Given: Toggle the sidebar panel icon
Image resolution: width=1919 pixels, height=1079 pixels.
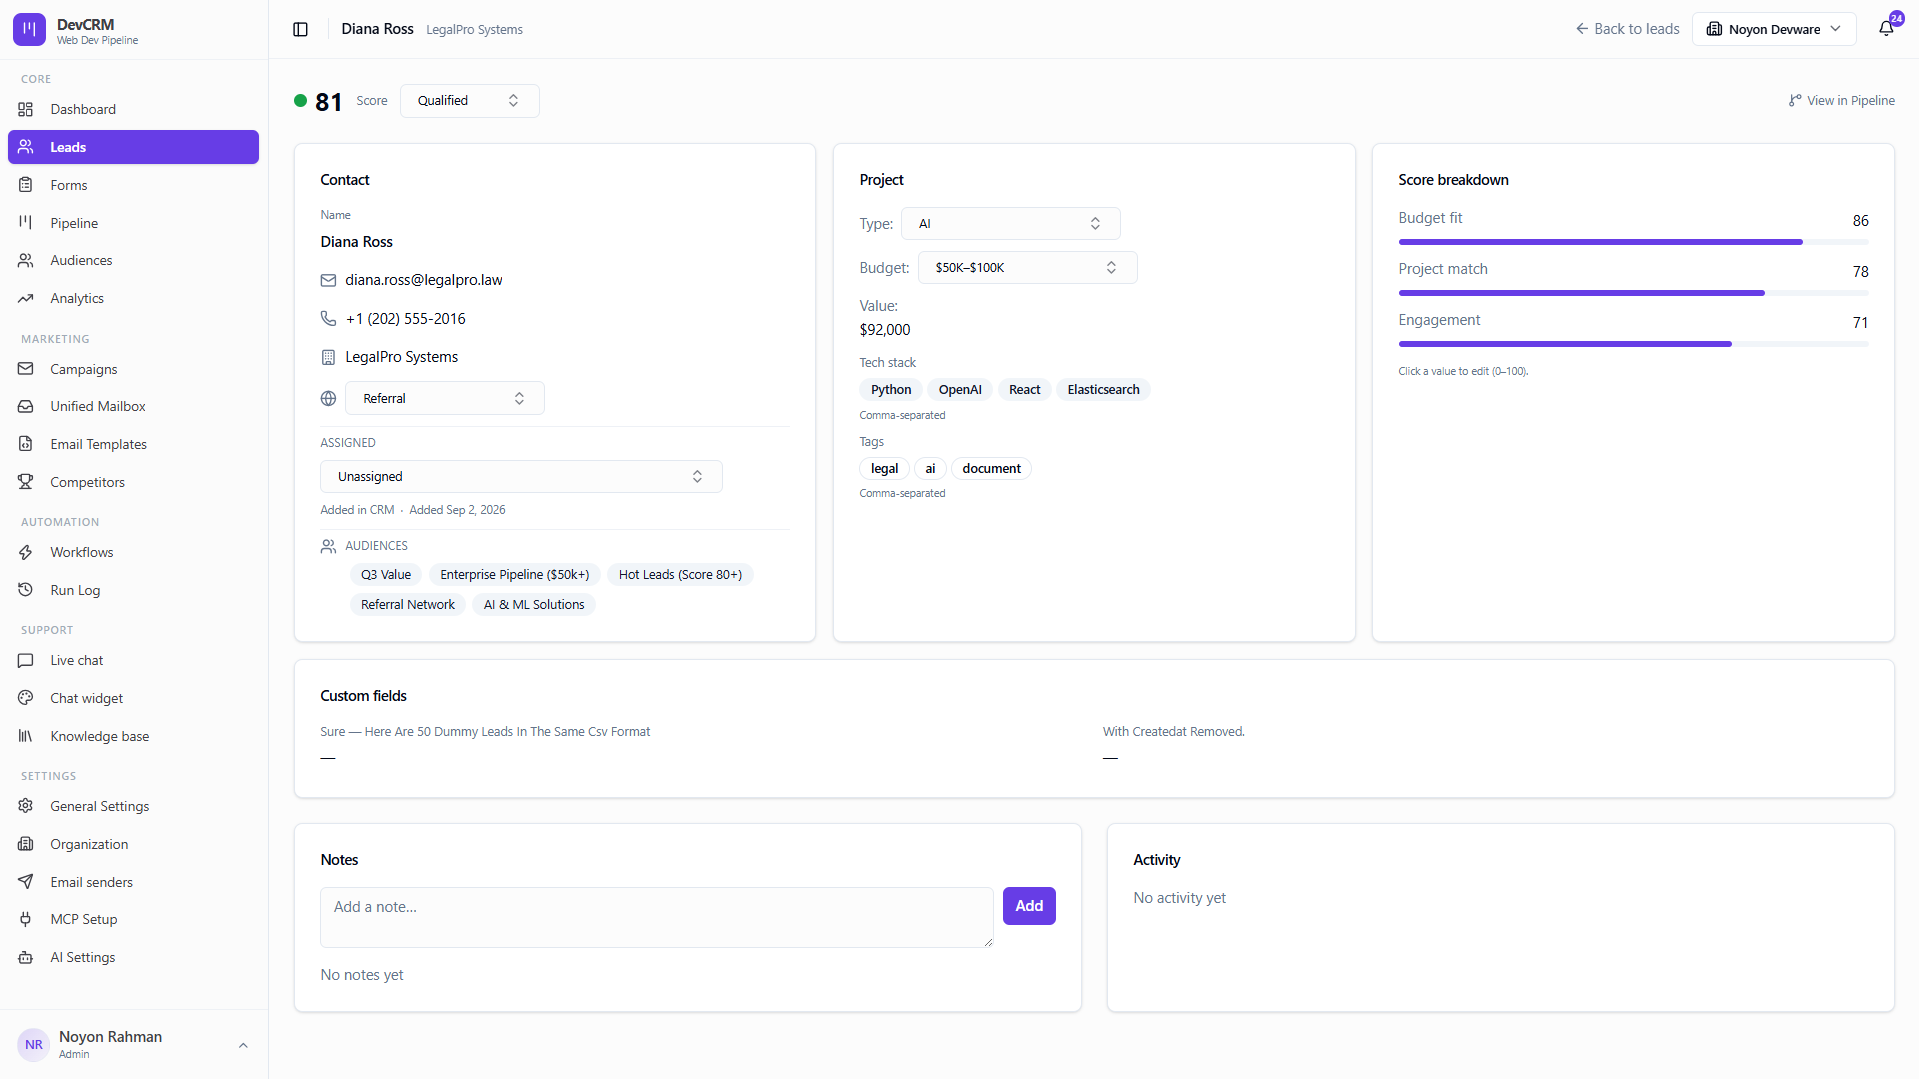Looking at the screenshot, I should click(300, 29).
